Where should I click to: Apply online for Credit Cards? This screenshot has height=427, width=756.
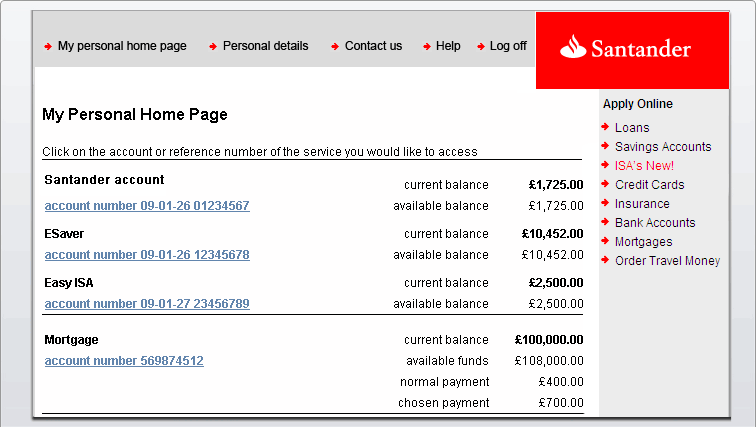tap(649, 185)
